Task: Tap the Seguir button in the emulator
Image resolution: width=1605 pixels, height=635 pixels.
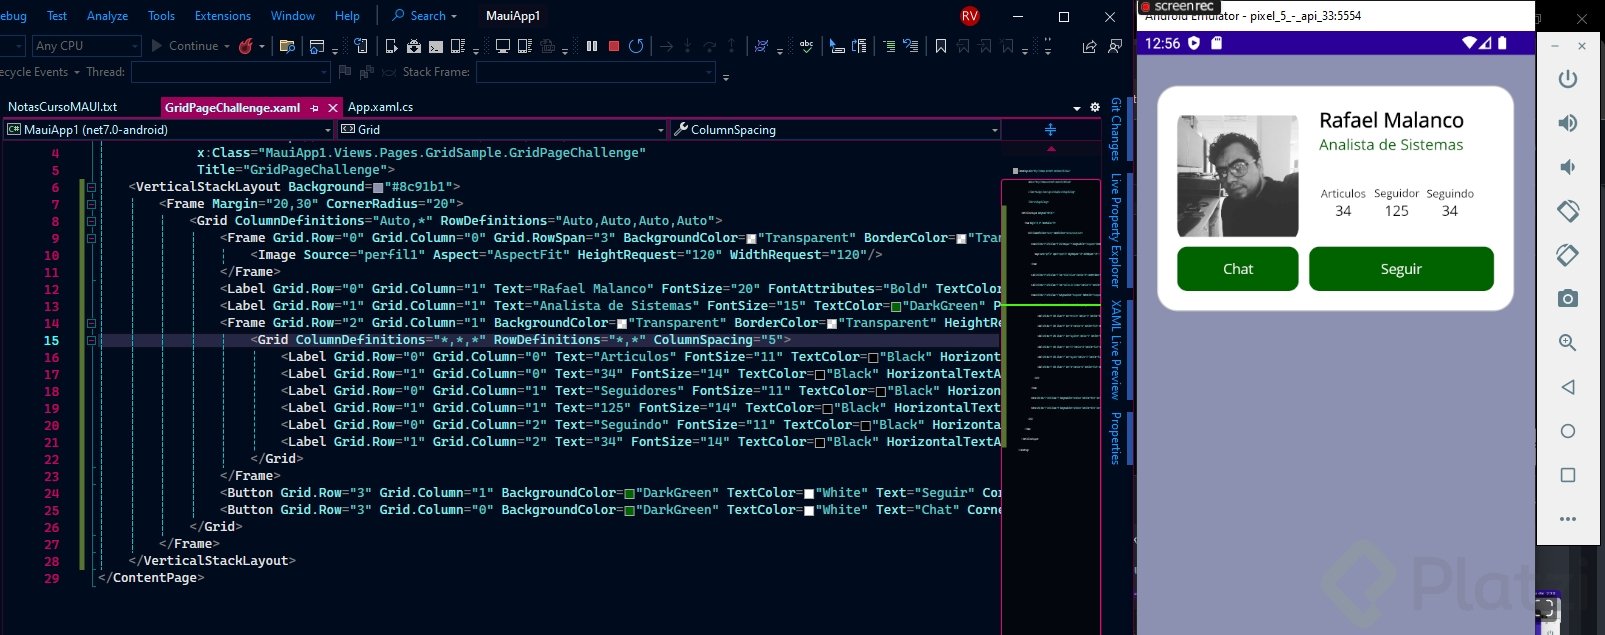Action: [1400, 269]
